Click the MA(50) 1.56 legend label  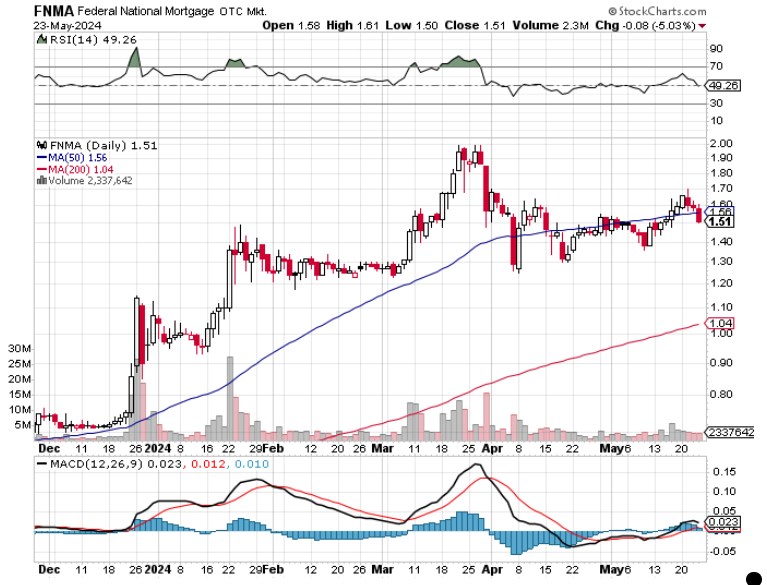pyautogui.click(x=77, y=158)
